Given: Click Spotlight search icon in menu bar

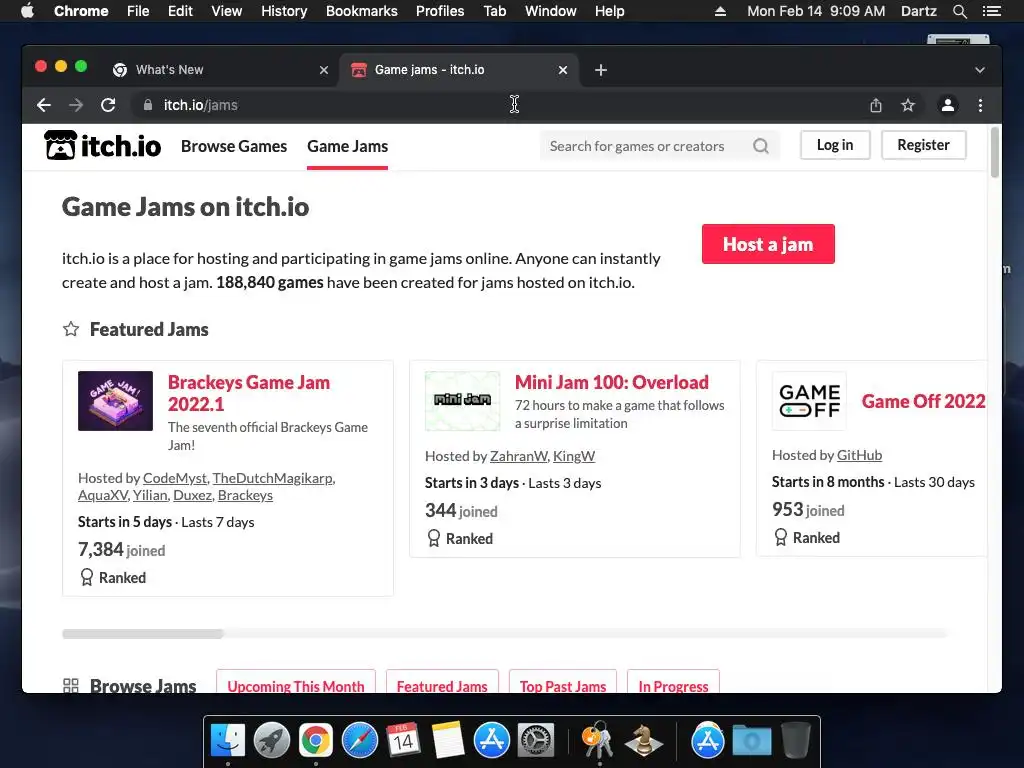Looking at the screenshot, I should (959, 11).
